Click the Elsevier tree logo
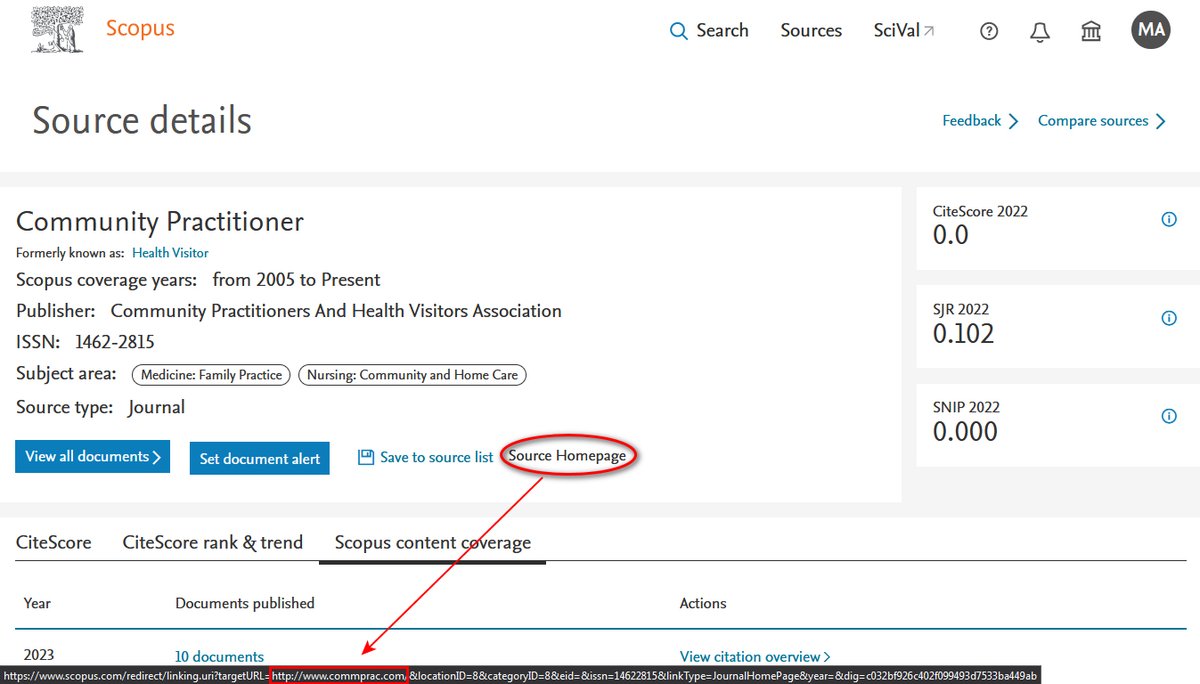Image resolution: width=1200 pixels, height=684 pixels. click(56, 30)
